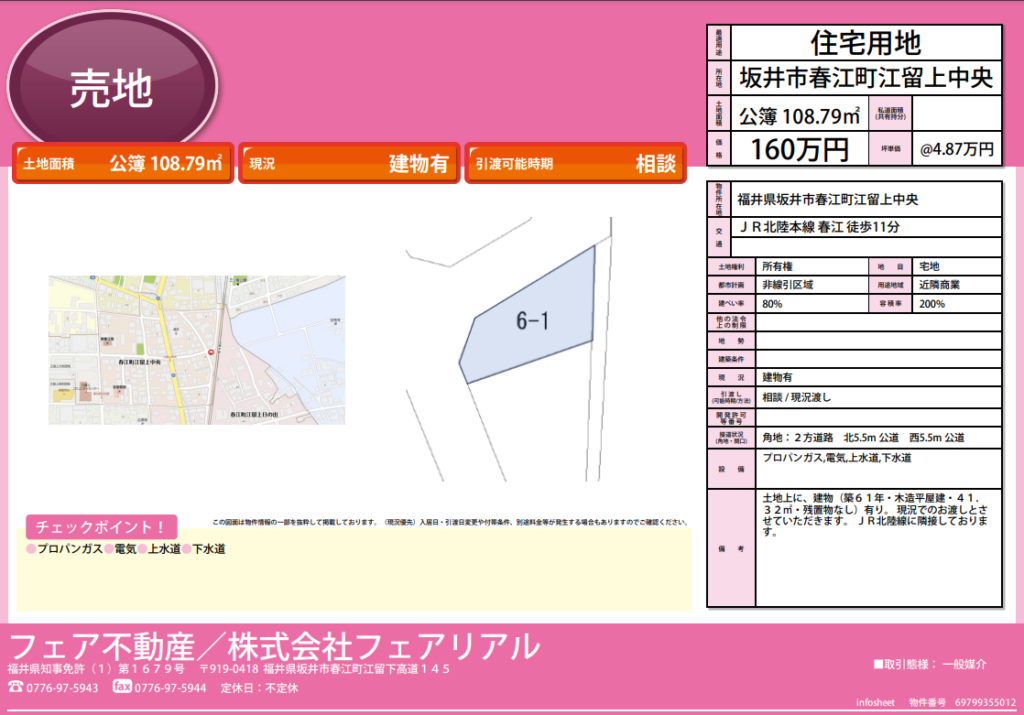This screenshot has width=1024, height=715.
Task: Click the 坂井市春江町江留上中央 location cell
Action: pos(866,78)
